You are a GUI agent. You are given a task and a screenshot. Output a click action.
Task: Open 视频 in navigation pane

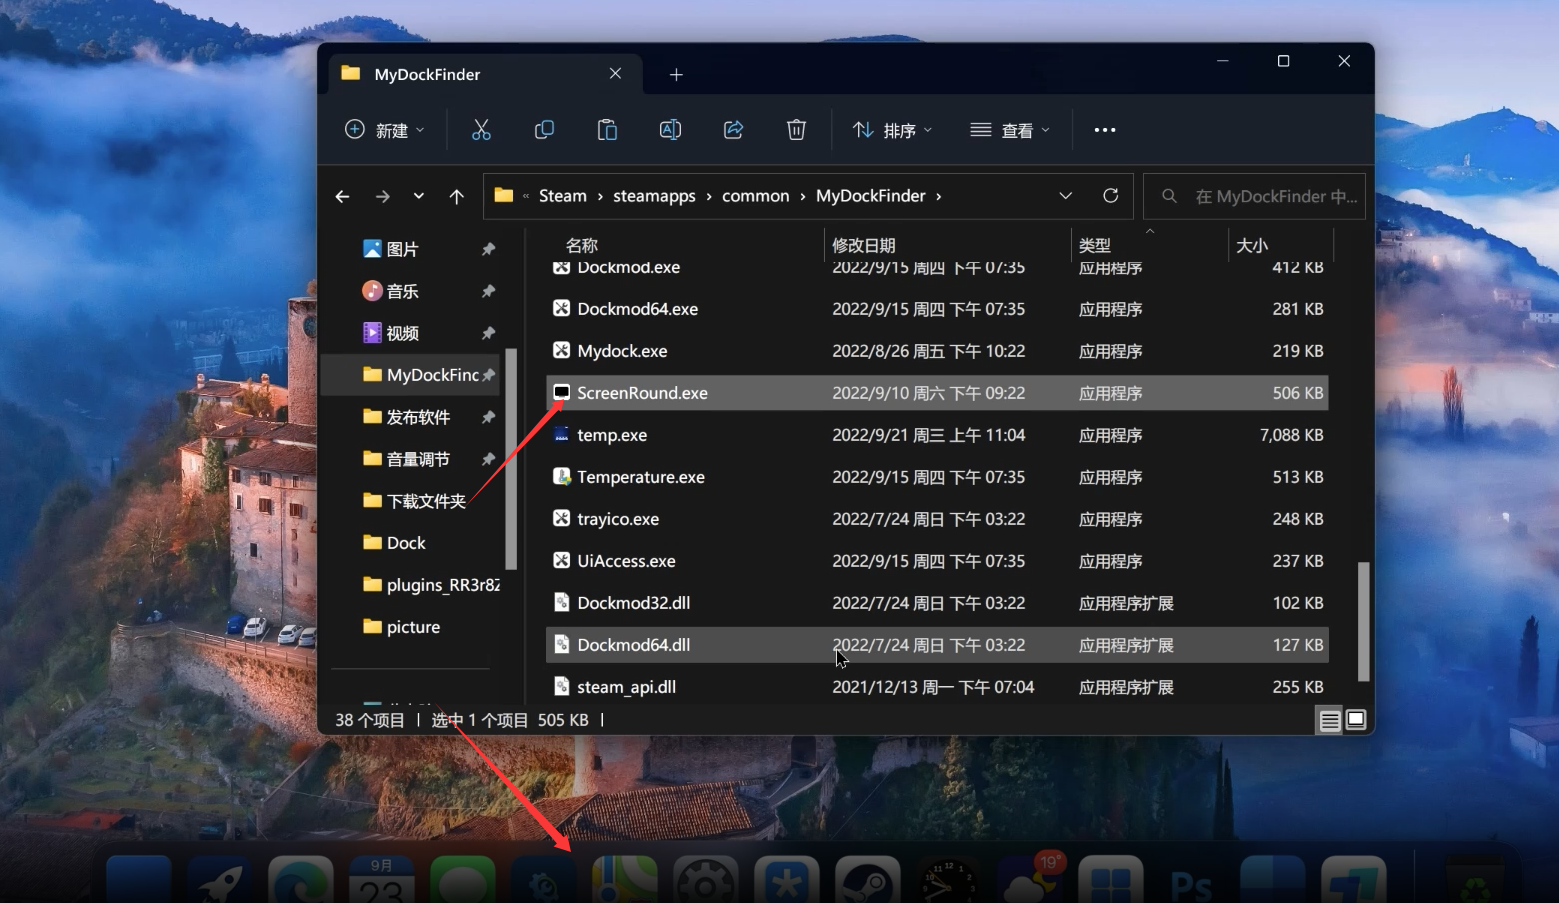(402, 333)
